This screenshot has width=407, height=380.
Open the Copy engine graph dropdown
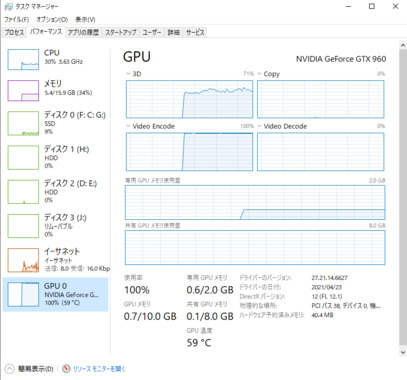point(259,74)
